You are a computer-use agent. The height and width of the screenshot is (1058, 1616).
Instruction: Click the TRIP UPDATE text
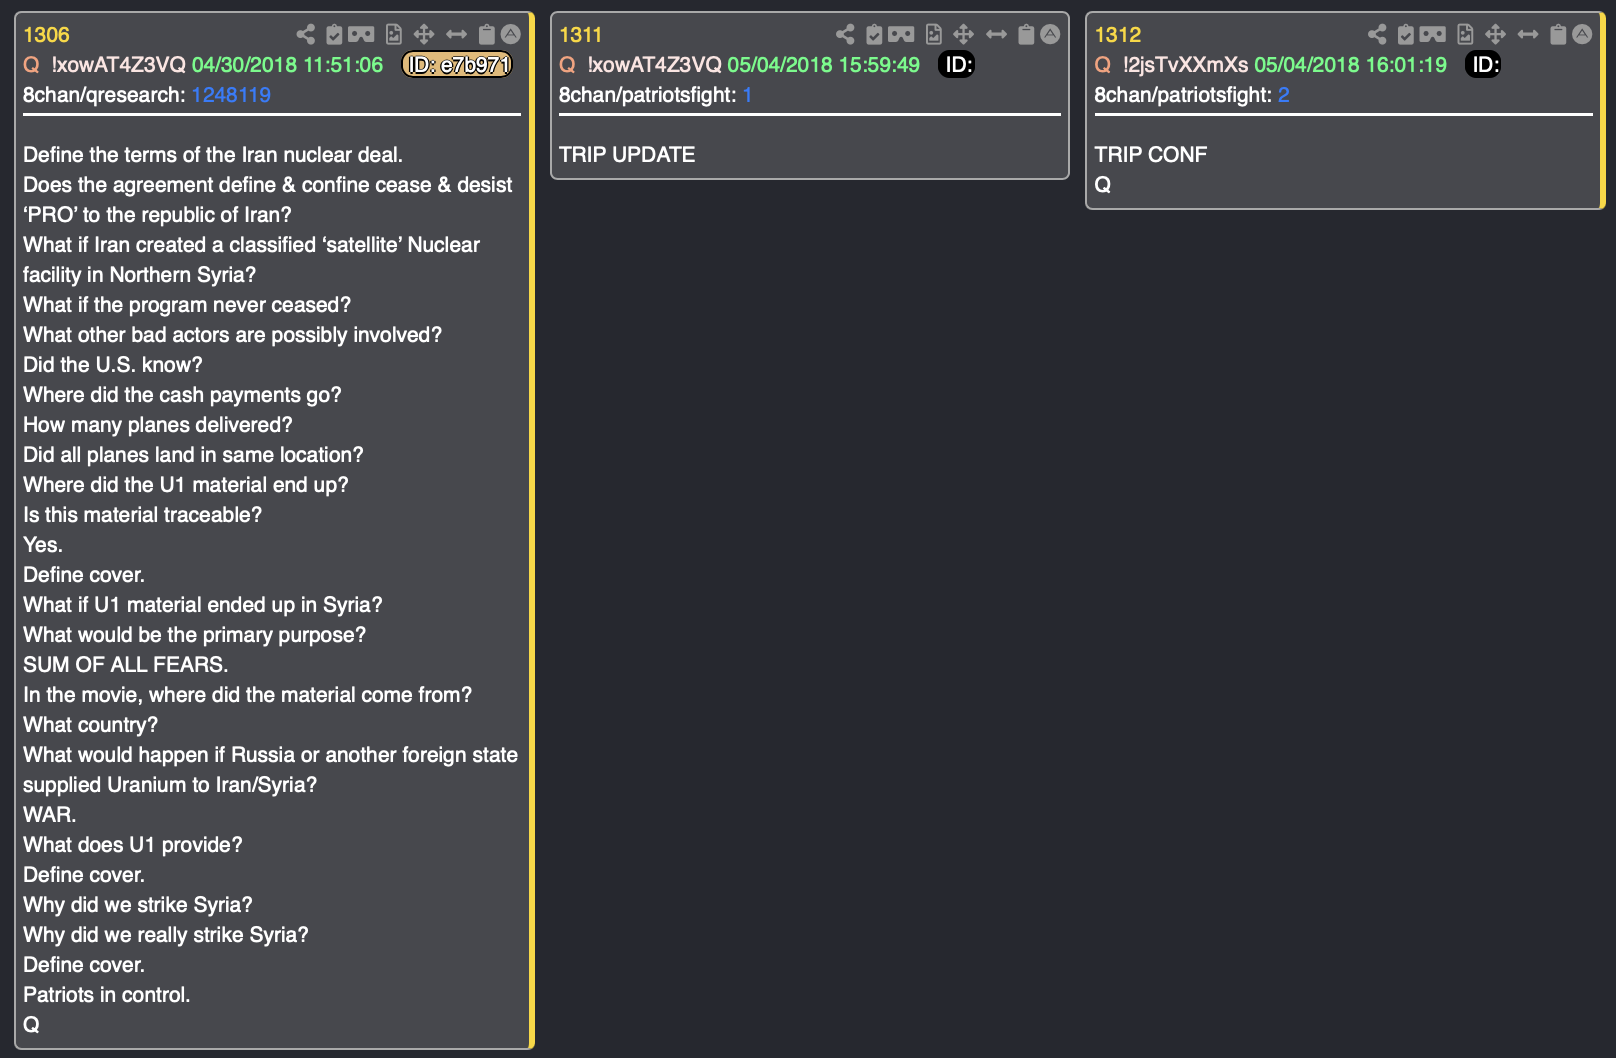627,155
